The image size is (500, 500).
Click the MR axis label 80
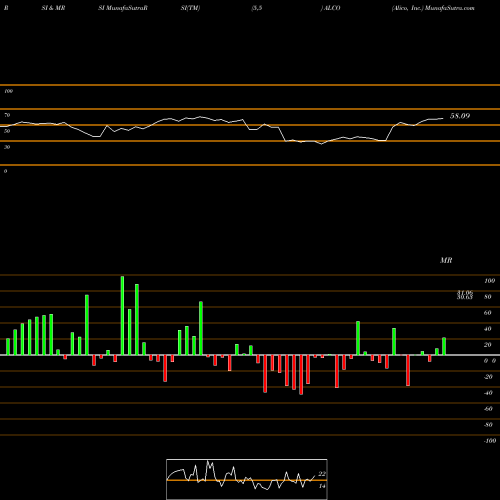[x=487, y=297]
